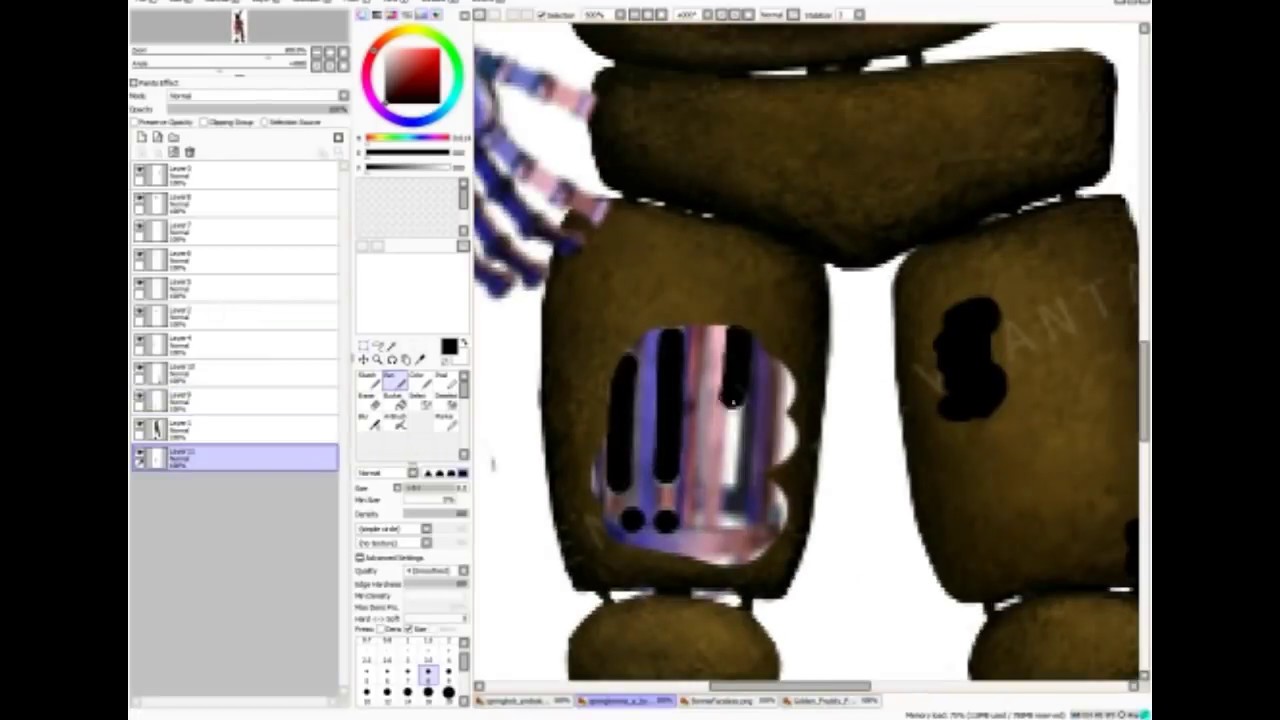Switch to the Faceless.png document tab
The height and width of the screenshot is (720, 1280).
tap(727, 701)
